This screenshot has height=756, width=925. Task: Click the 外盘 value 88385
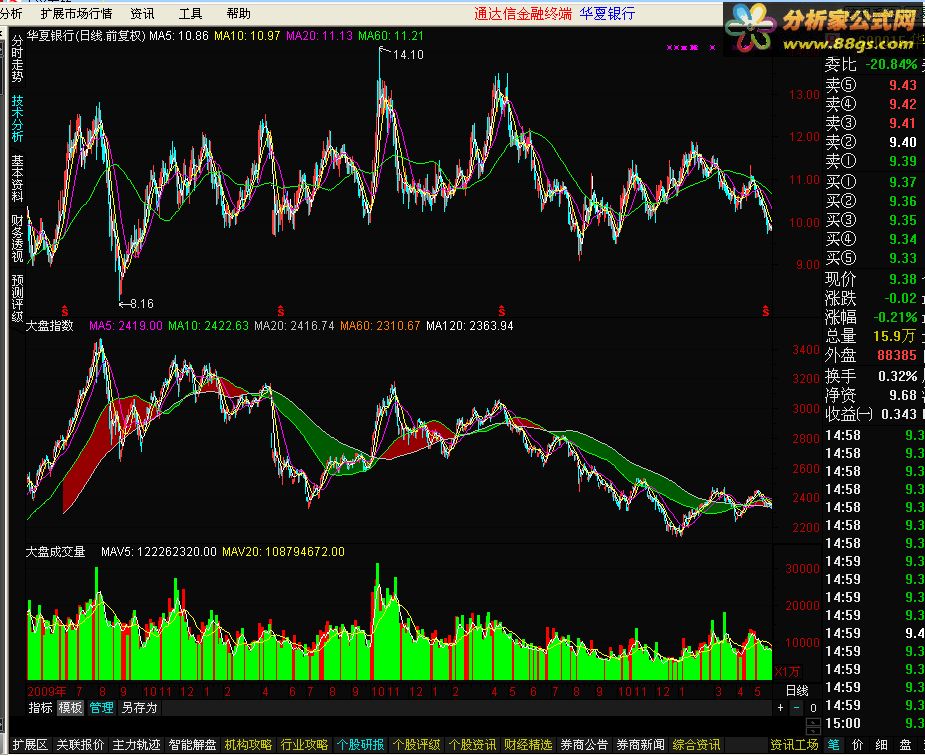(x=897, y=355)
